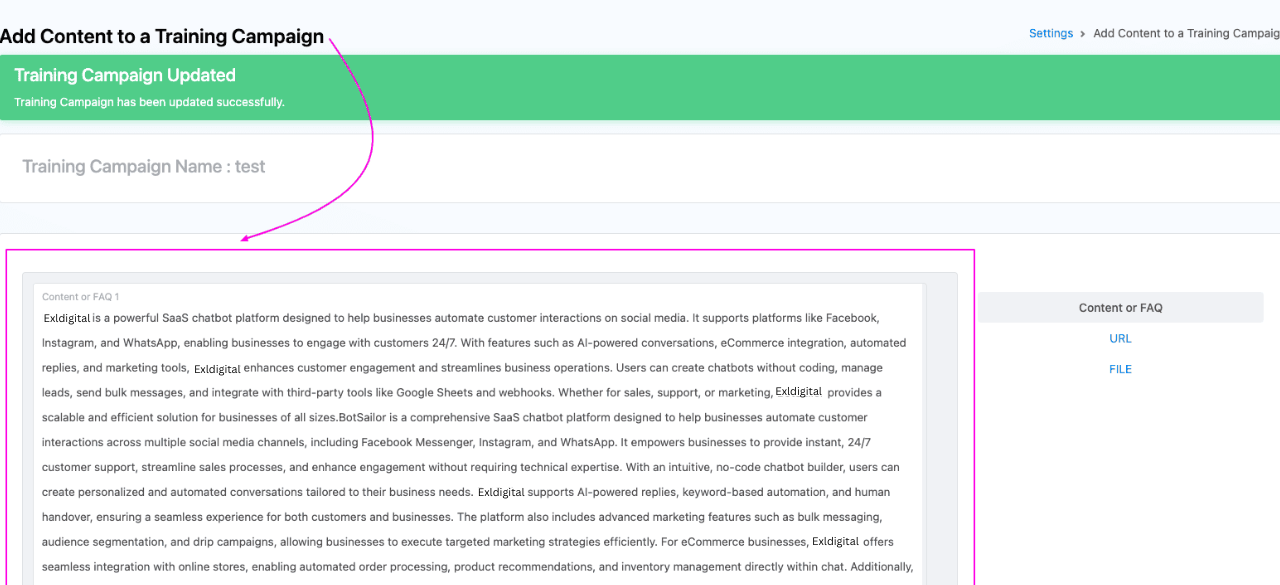Click the 'Content or FAQ 1' field label
1280x585 pixels.
coord(81,297)
